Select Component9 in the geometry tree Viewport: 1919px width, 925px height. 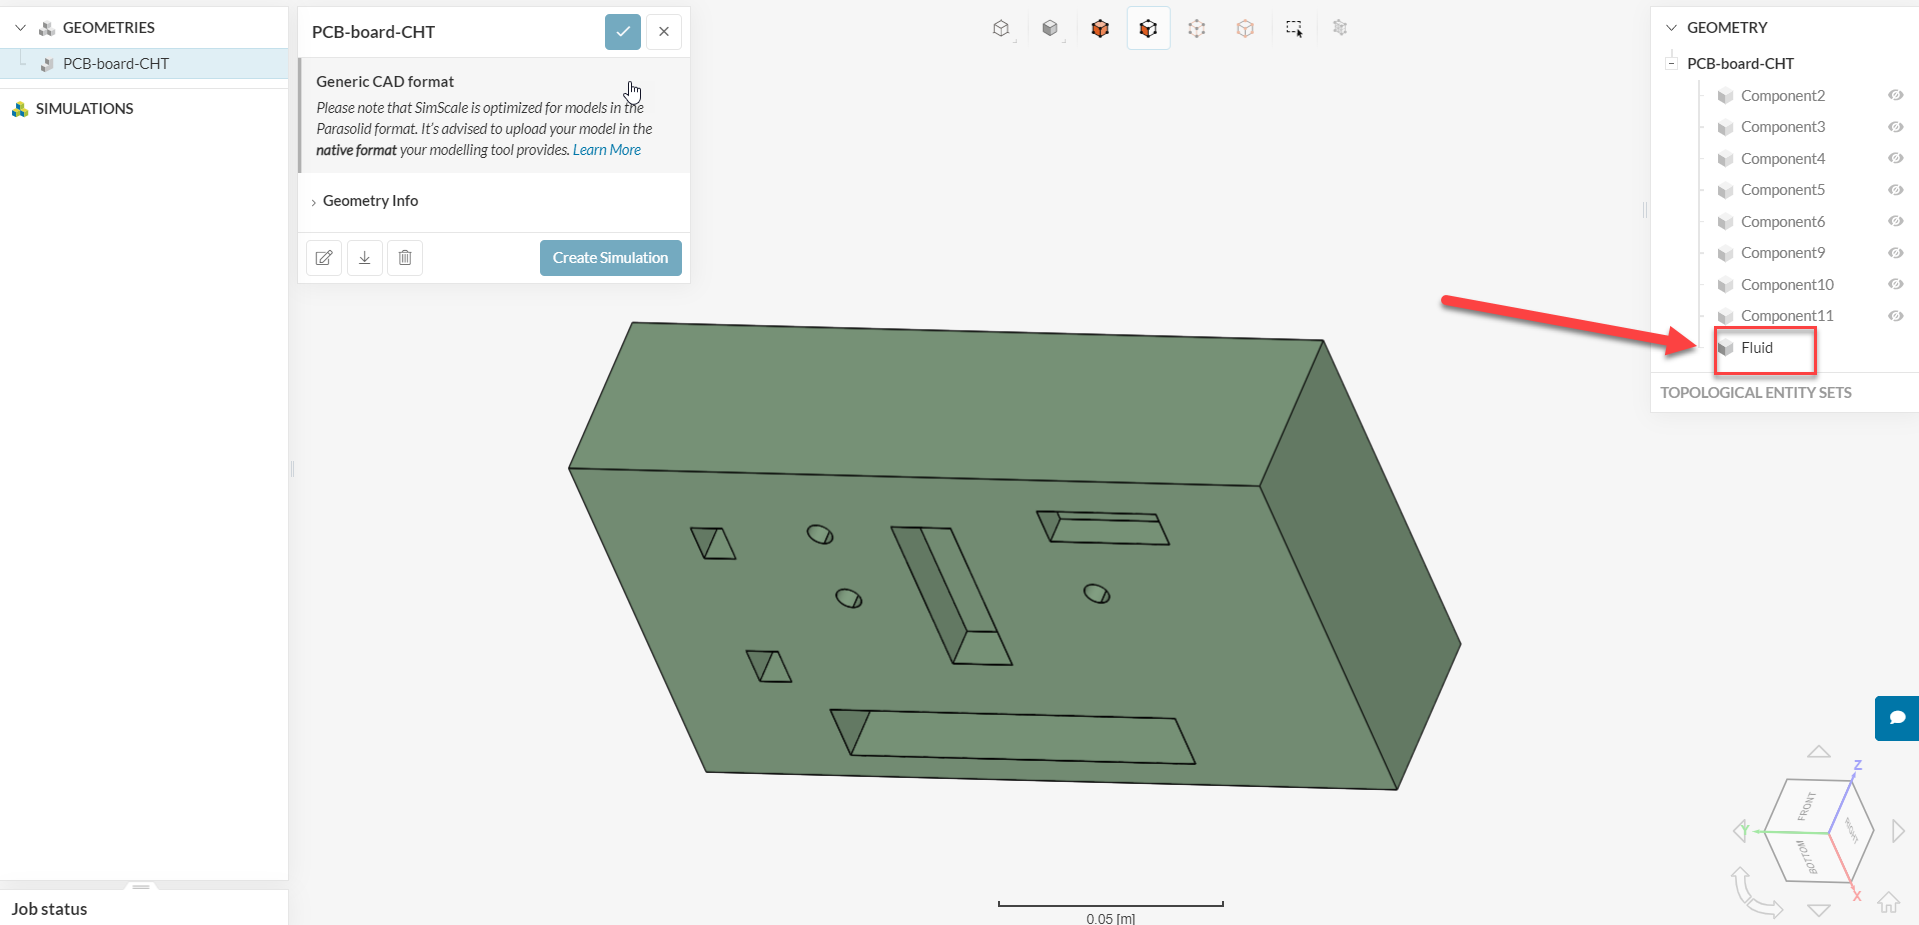(1783, 253)
